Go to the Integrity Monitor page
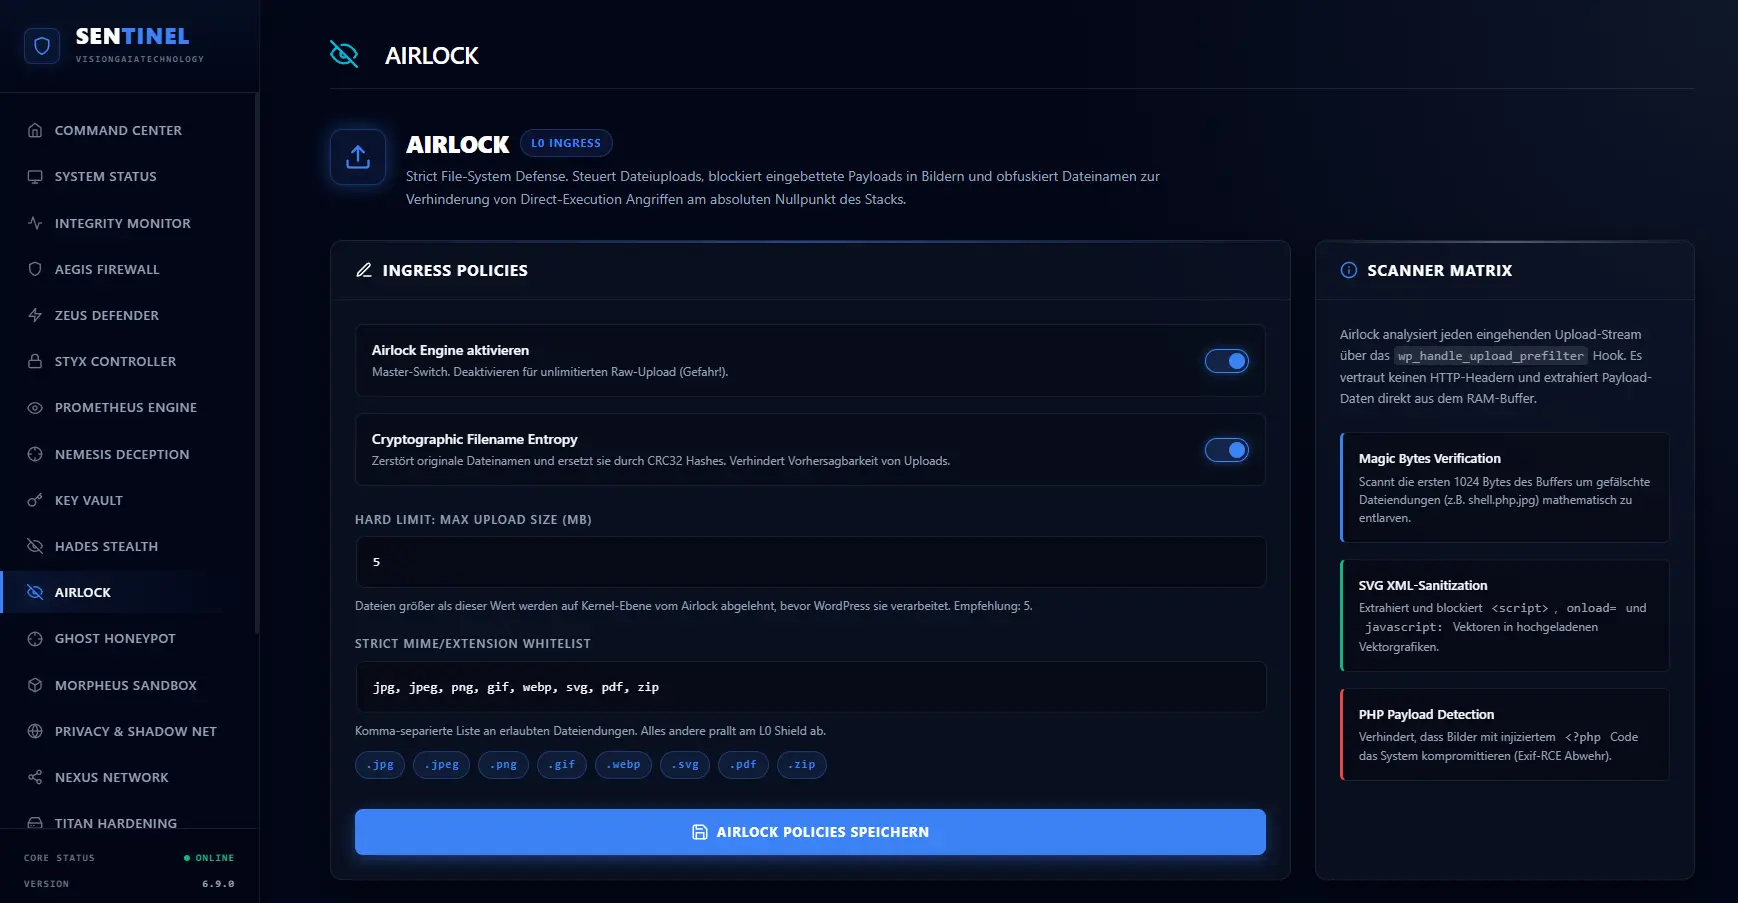 coord(129,223)
